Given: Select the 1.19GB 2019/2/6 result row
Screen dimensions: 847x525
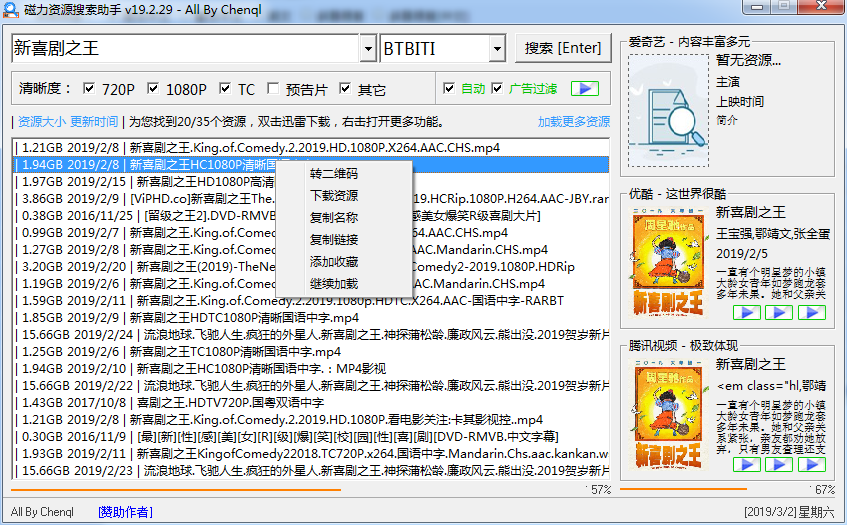Looking at the screenshot, I should click(x=311, y=284).
